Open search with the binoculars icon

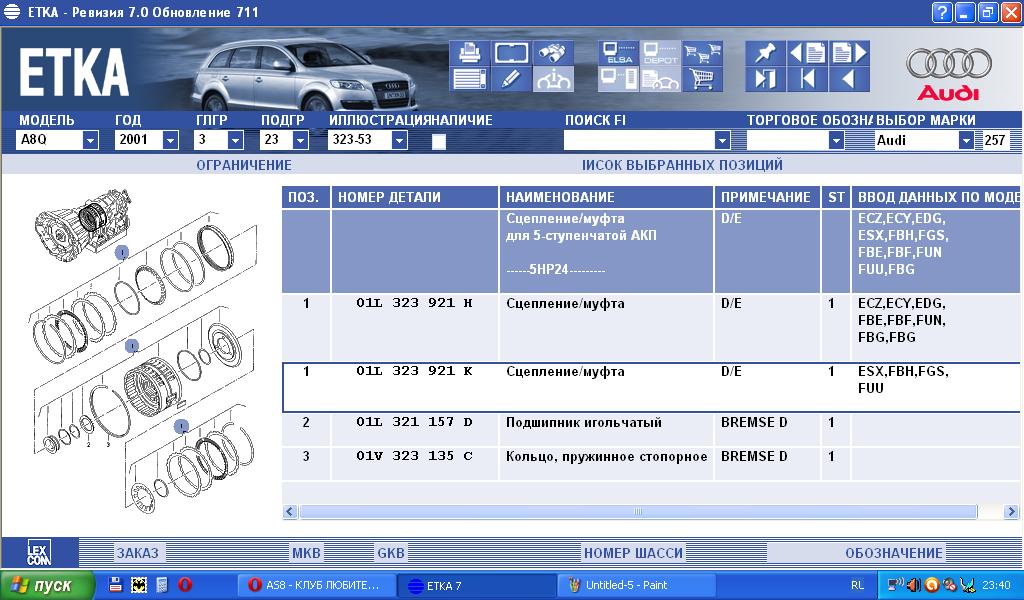(552, 54)
